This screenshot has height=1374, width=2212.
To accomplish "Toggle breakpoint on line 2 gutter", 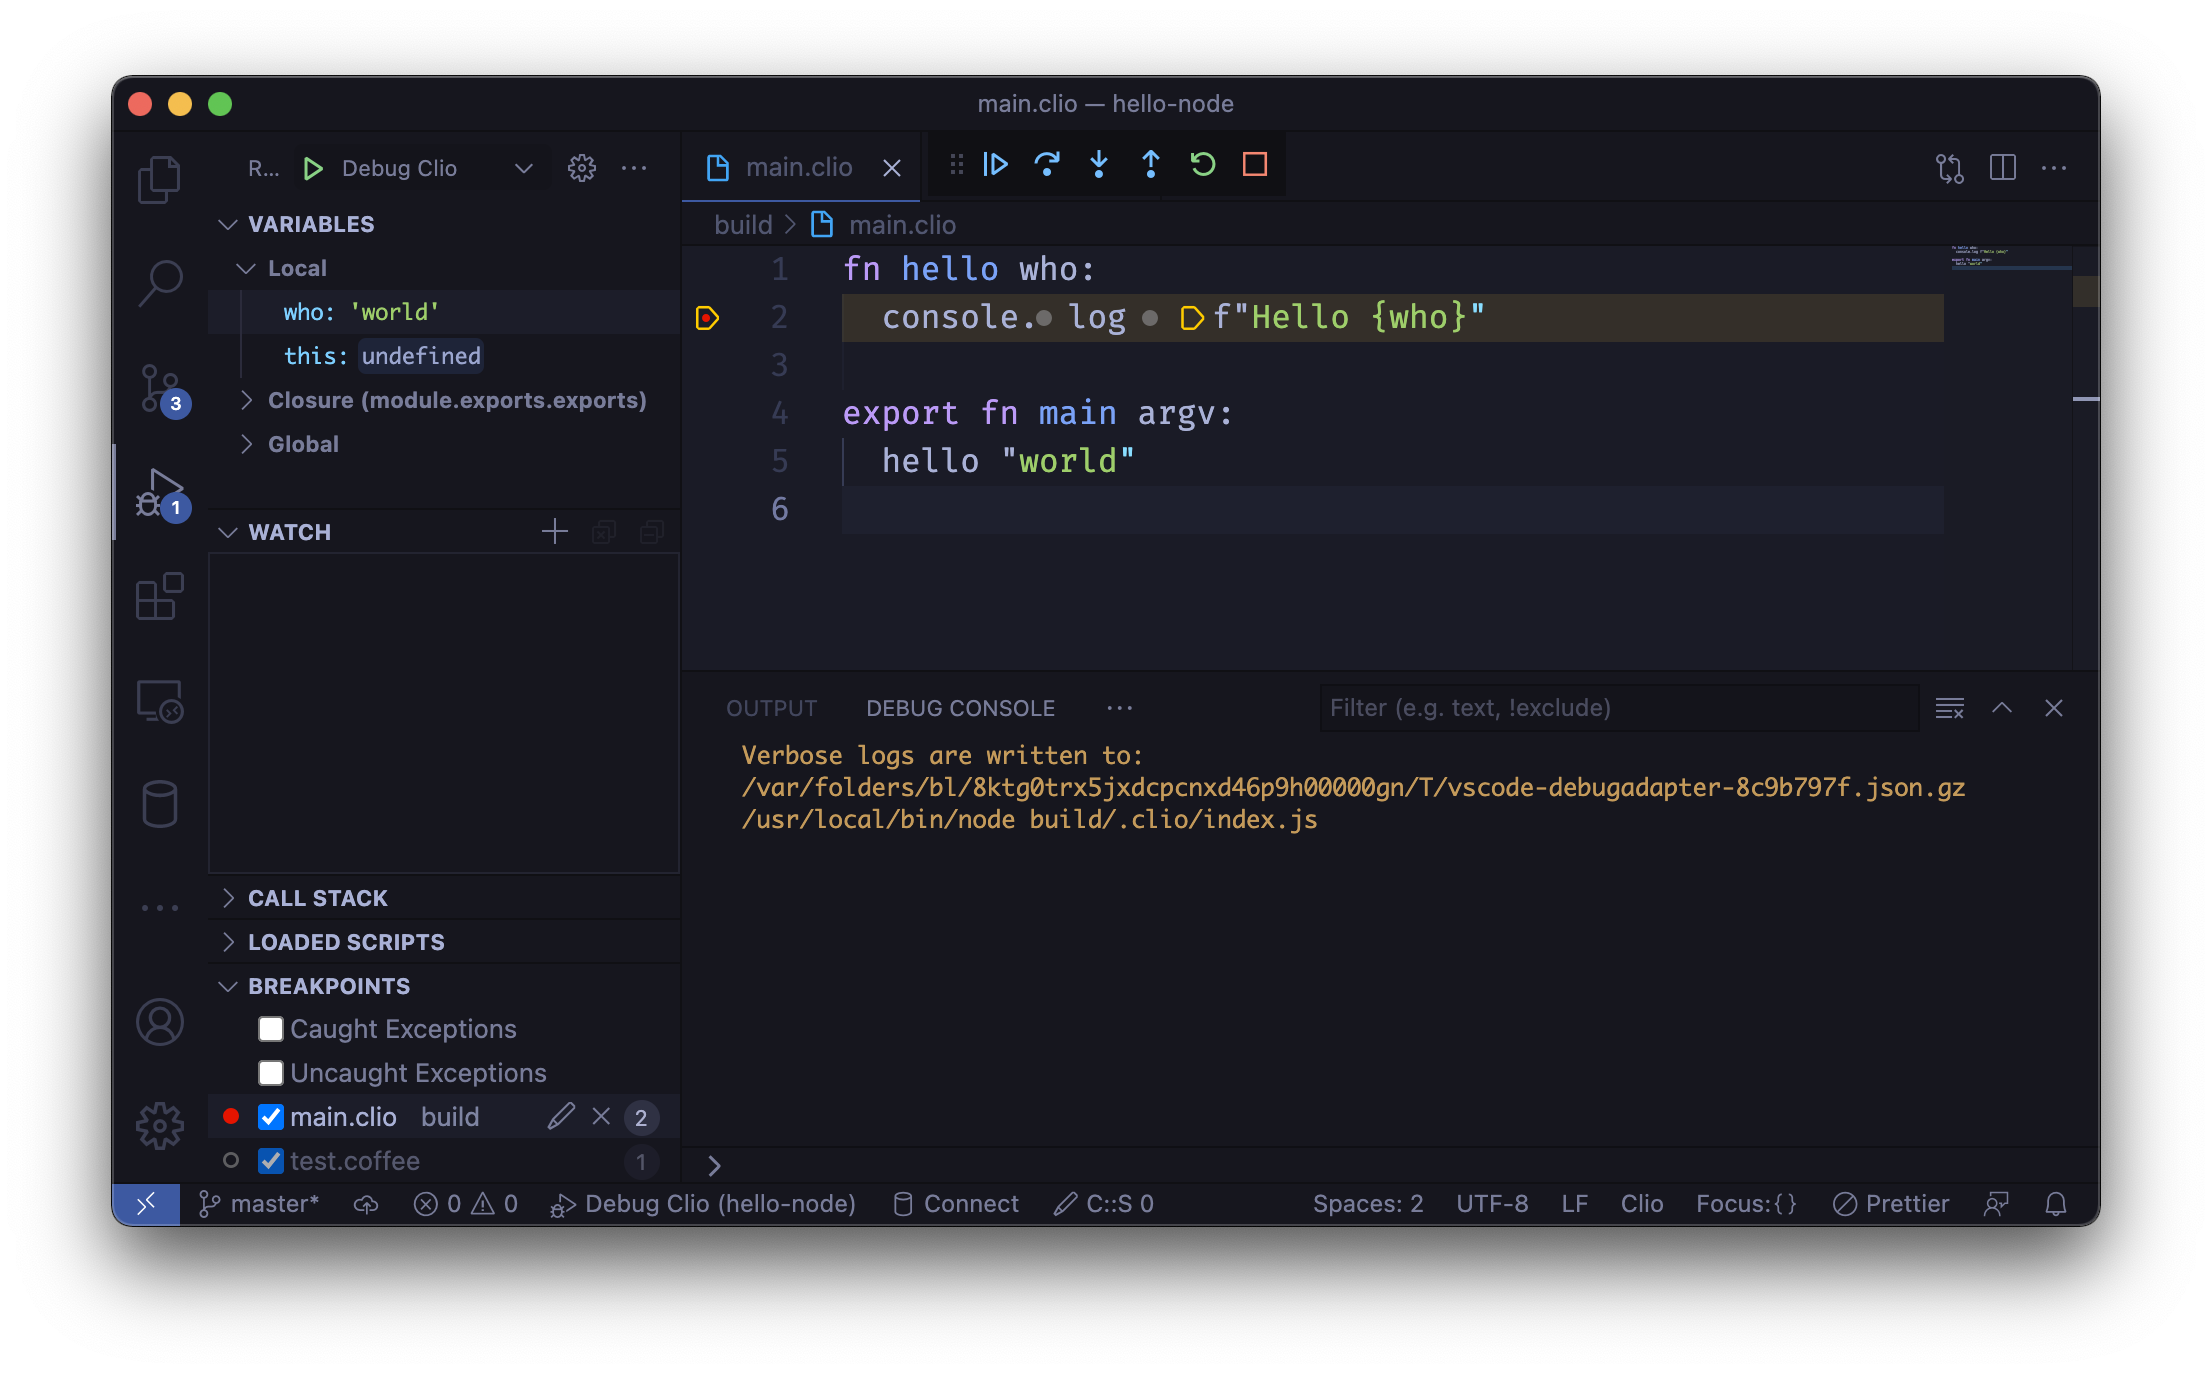I will 708,318.
